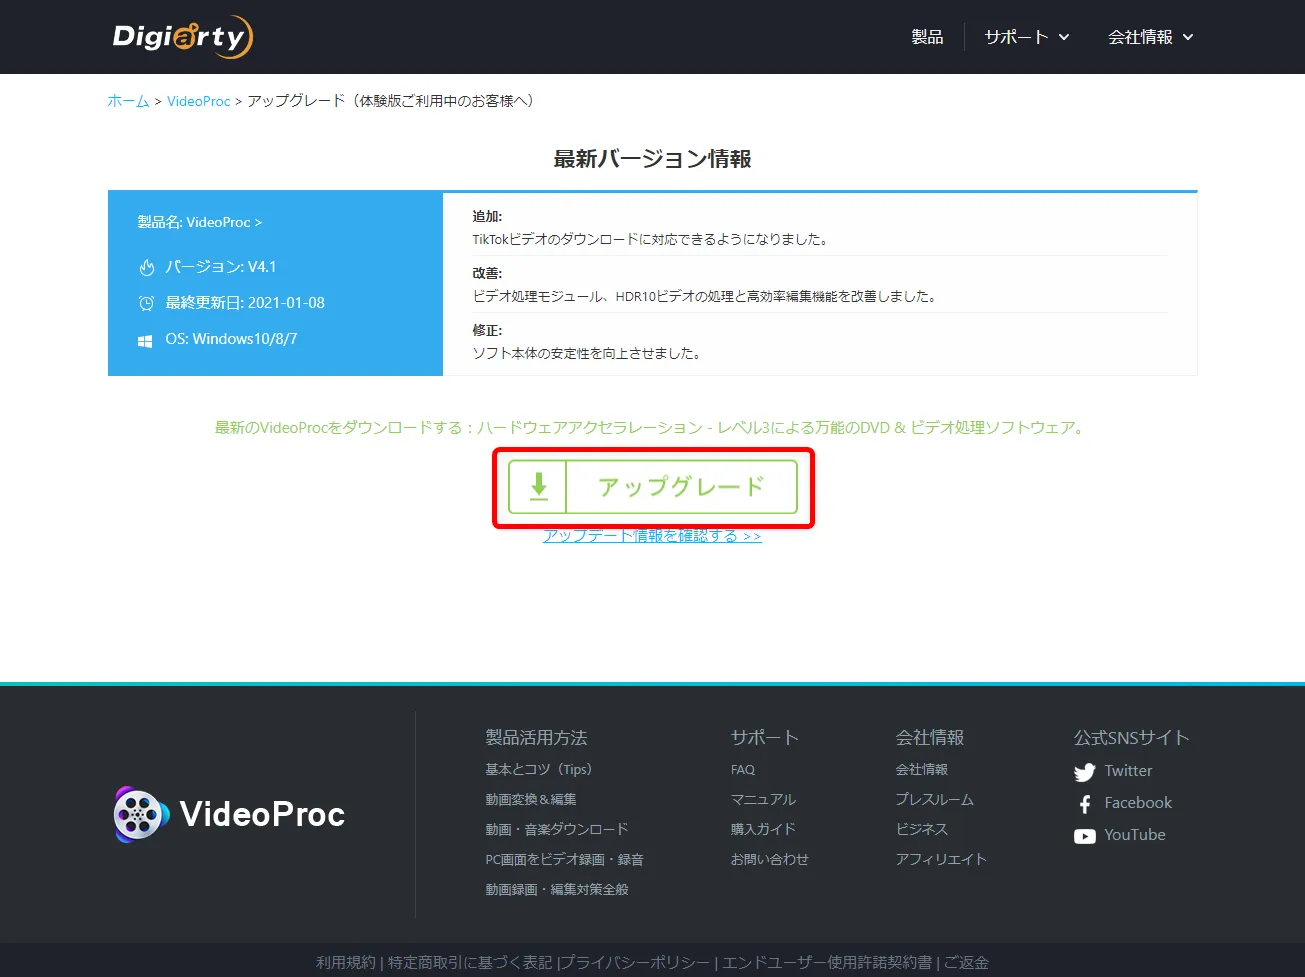Viewport: 1305px width, 977px height.
Task: Open the YouTube text link
Action: pyautogui.click(x=1135, y=835)
